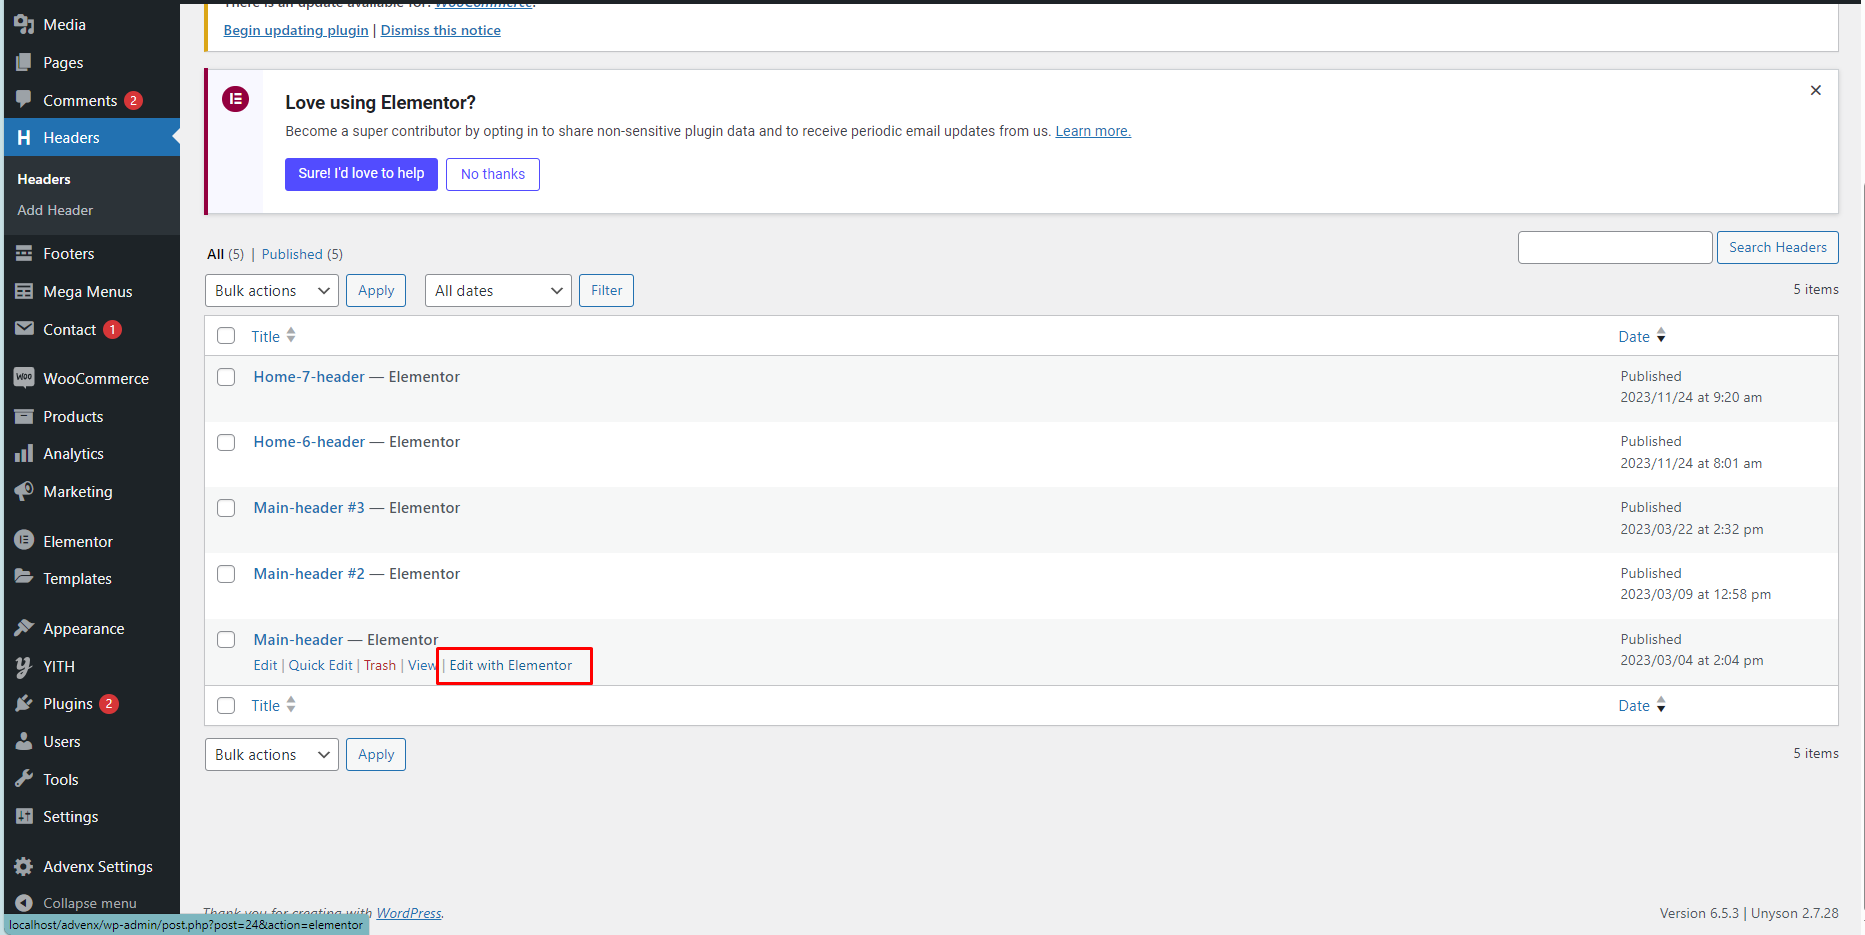The width and height of the screenshot is (1865, 935).
Task: Click the search headers input field
Action: 1615,247
